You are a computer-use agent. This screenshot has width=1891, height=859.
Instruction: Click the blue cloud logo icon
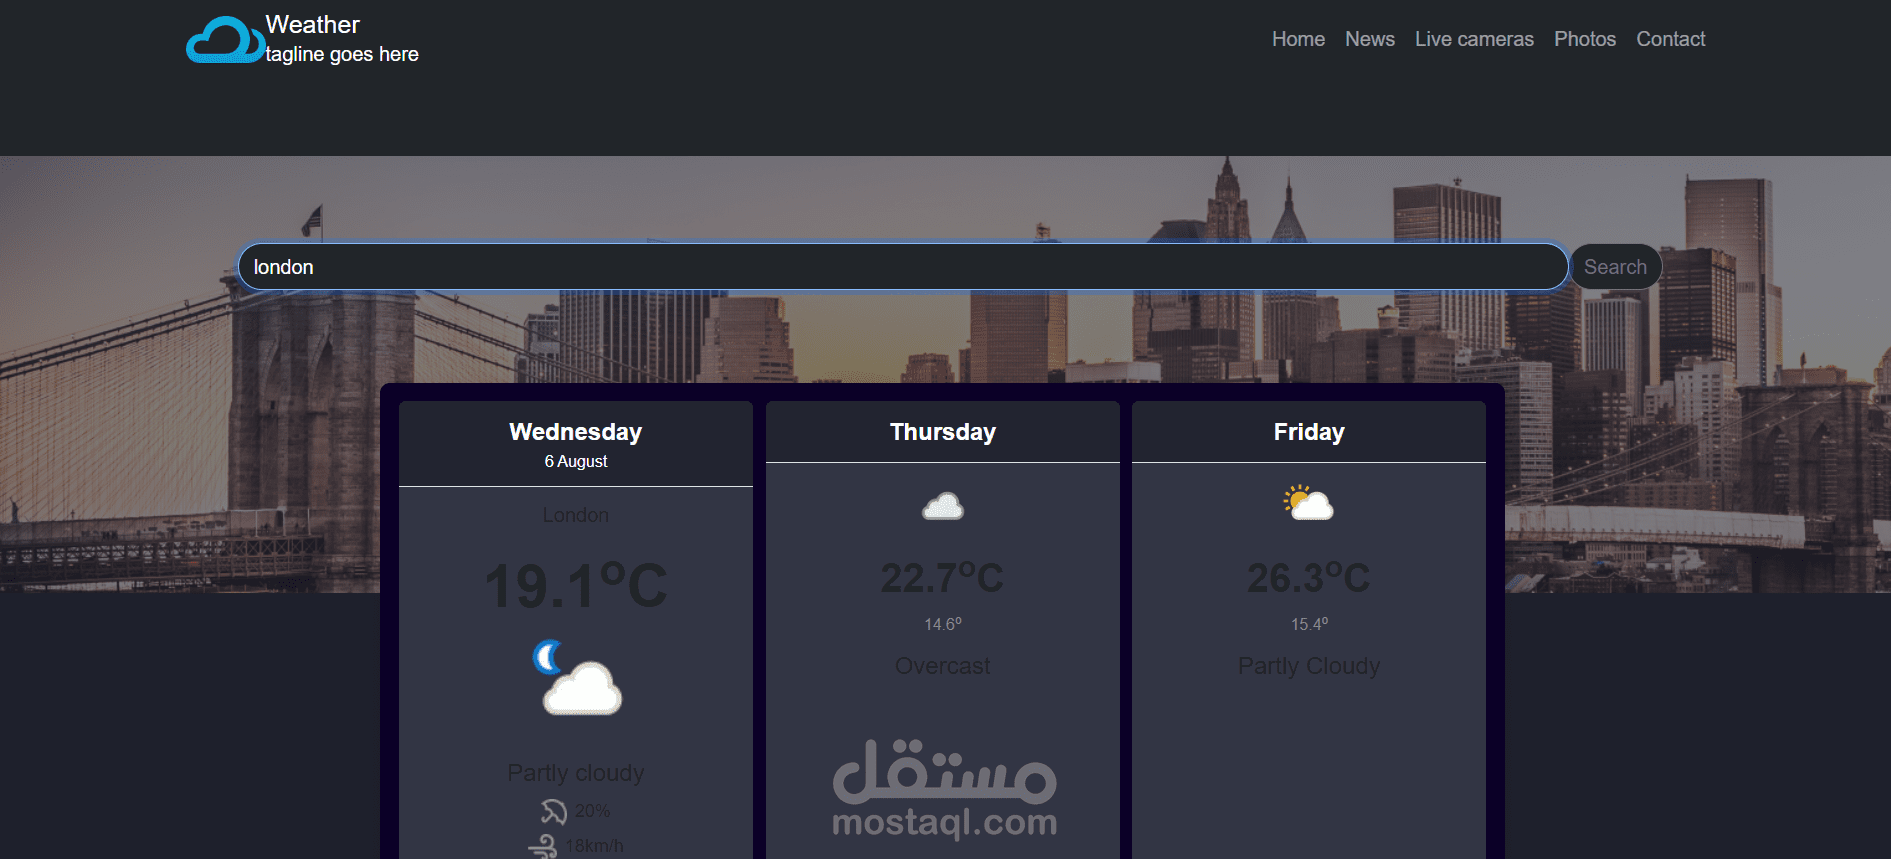pyautogui.click(x=225, y=40)
